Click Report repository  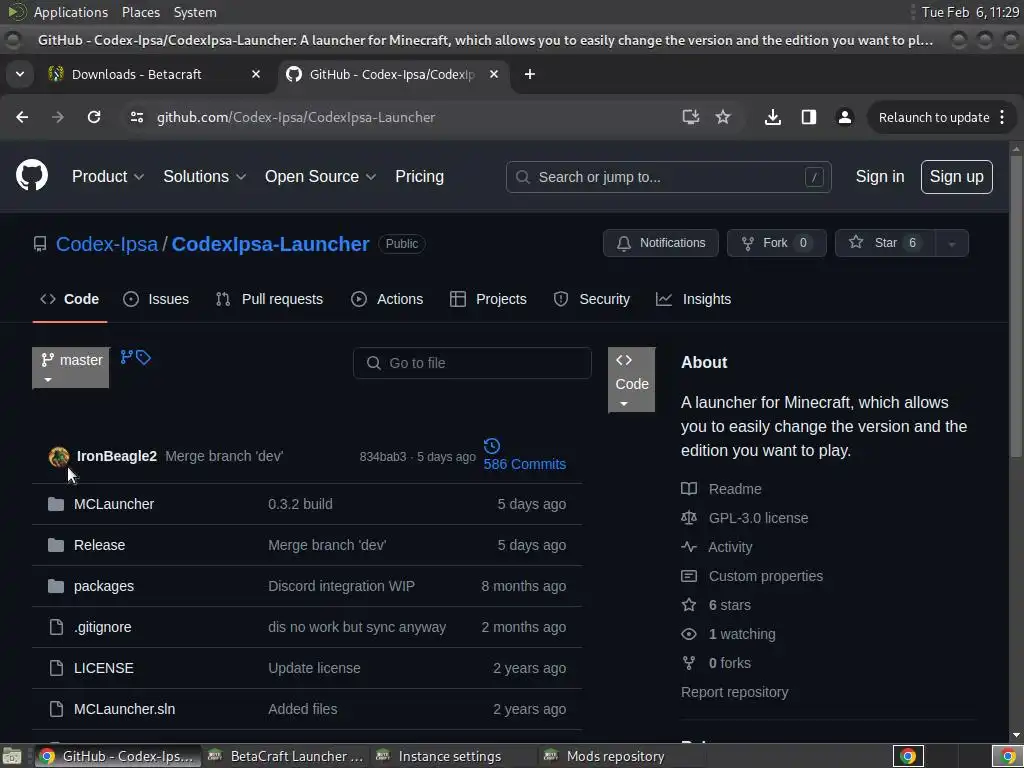734,692
